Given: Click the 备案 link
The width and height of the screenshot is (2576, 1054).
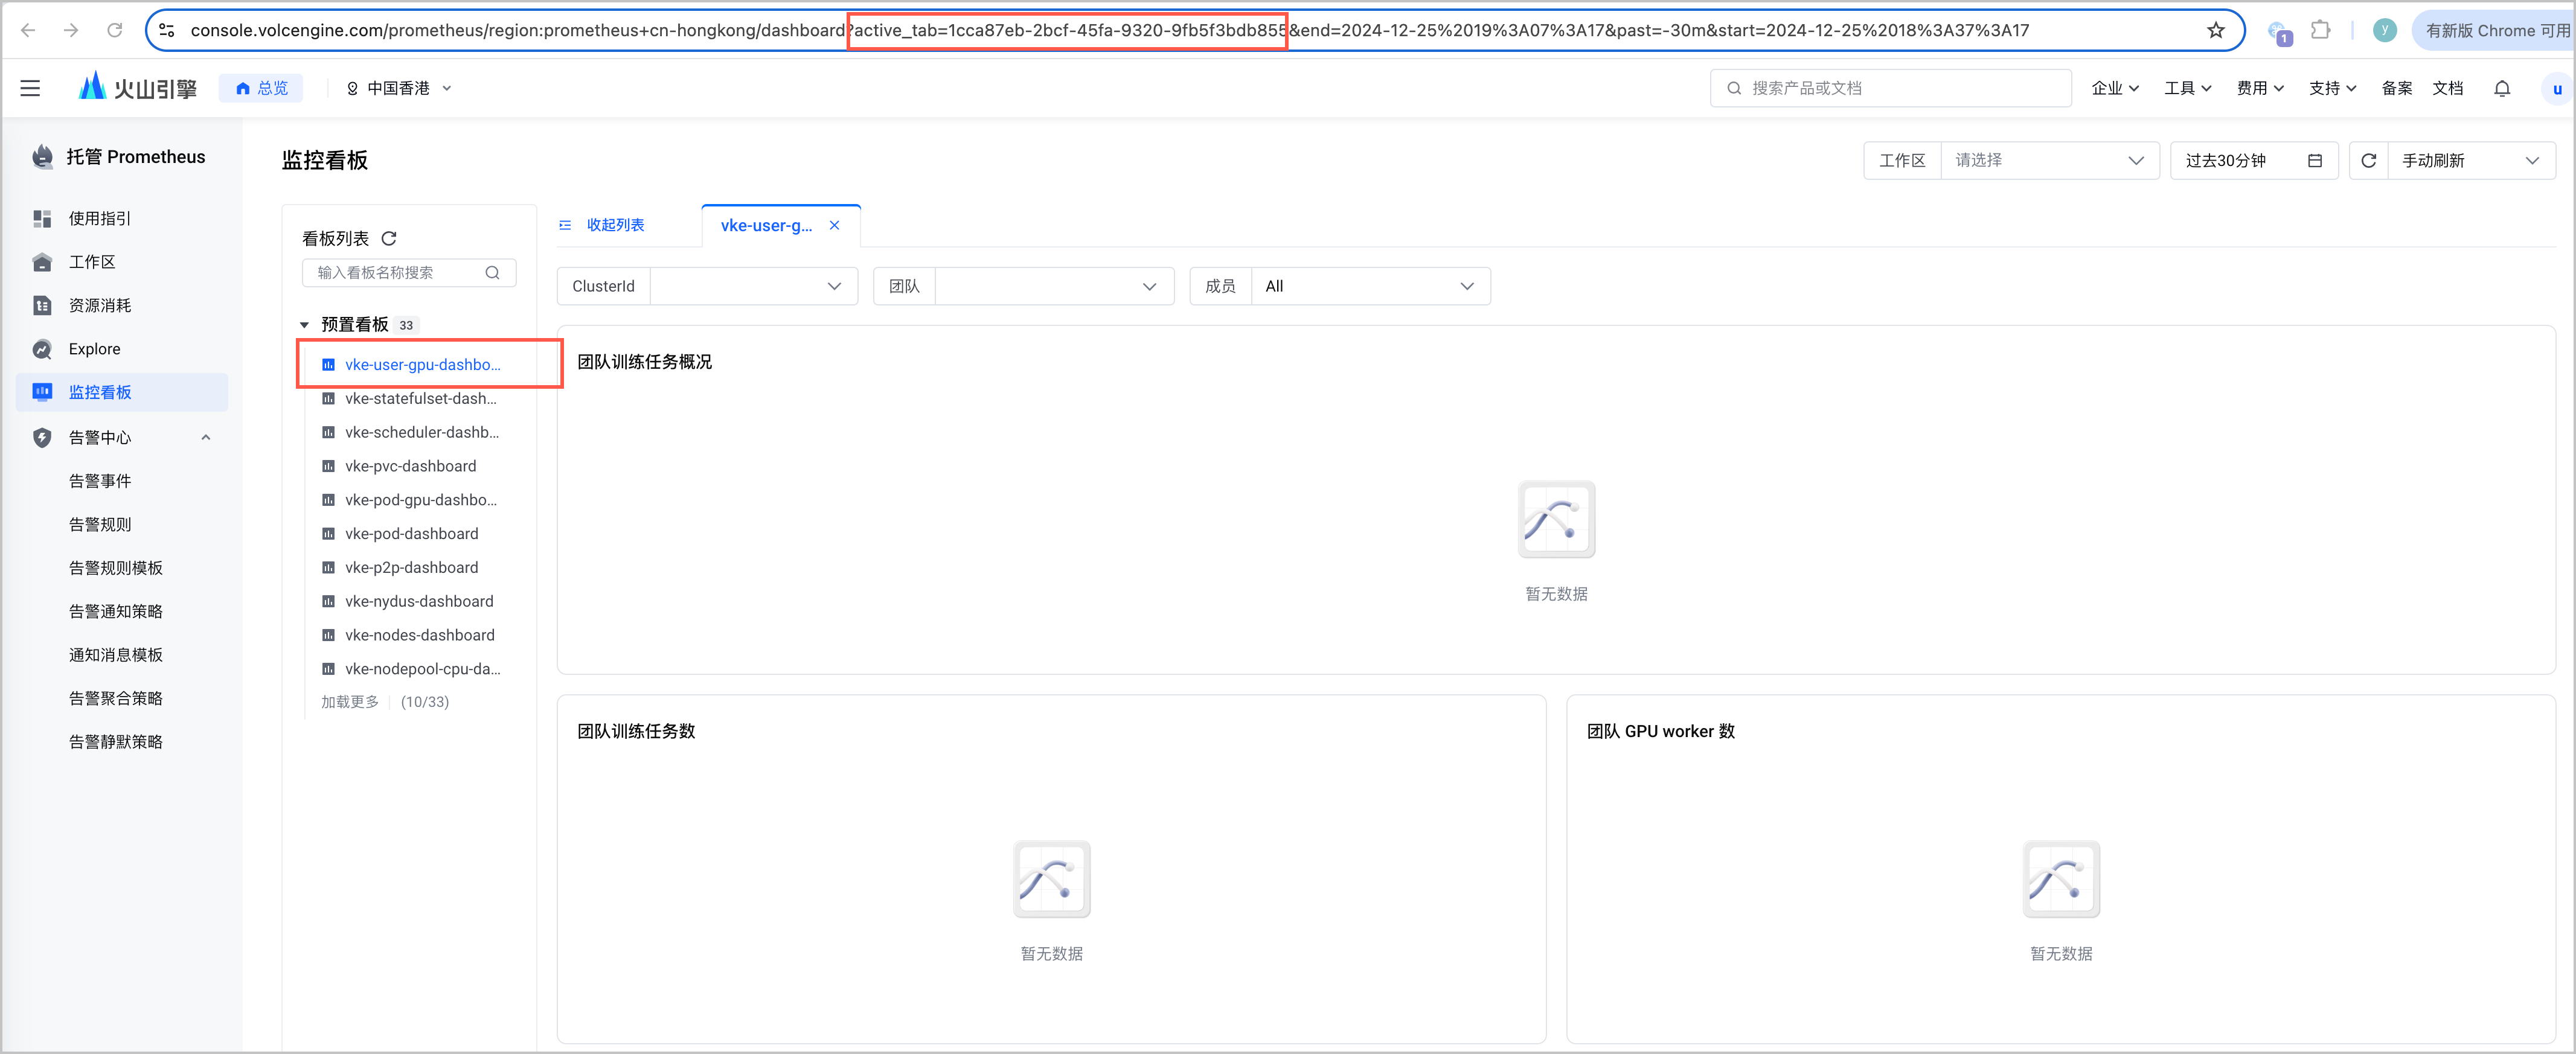Looking at the screenshot, I should click(x=2396, y=88).
